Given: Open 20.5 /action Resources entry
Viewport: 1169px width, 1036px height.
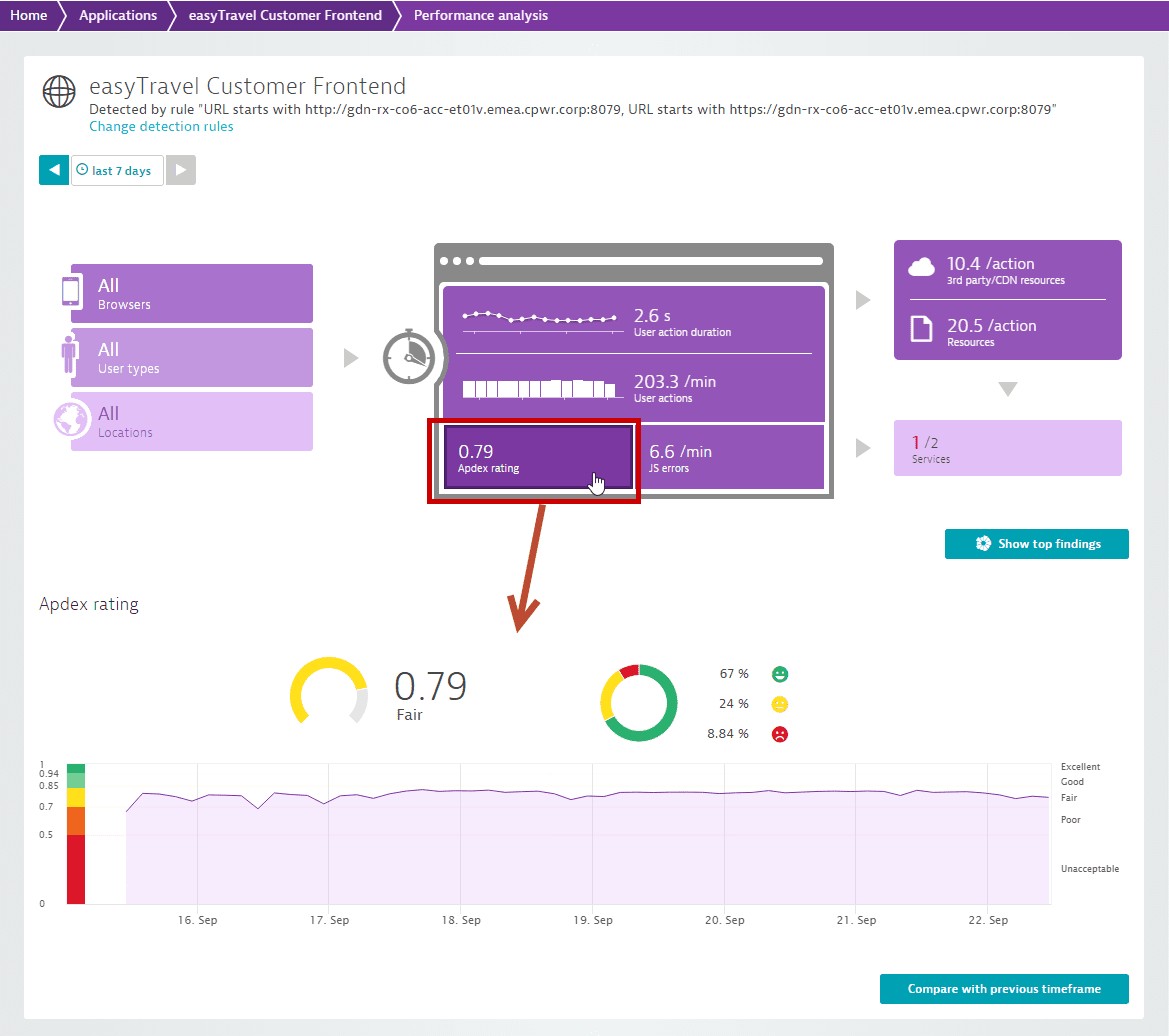Looking at the screenshot, I should (x=1007, y=332).
